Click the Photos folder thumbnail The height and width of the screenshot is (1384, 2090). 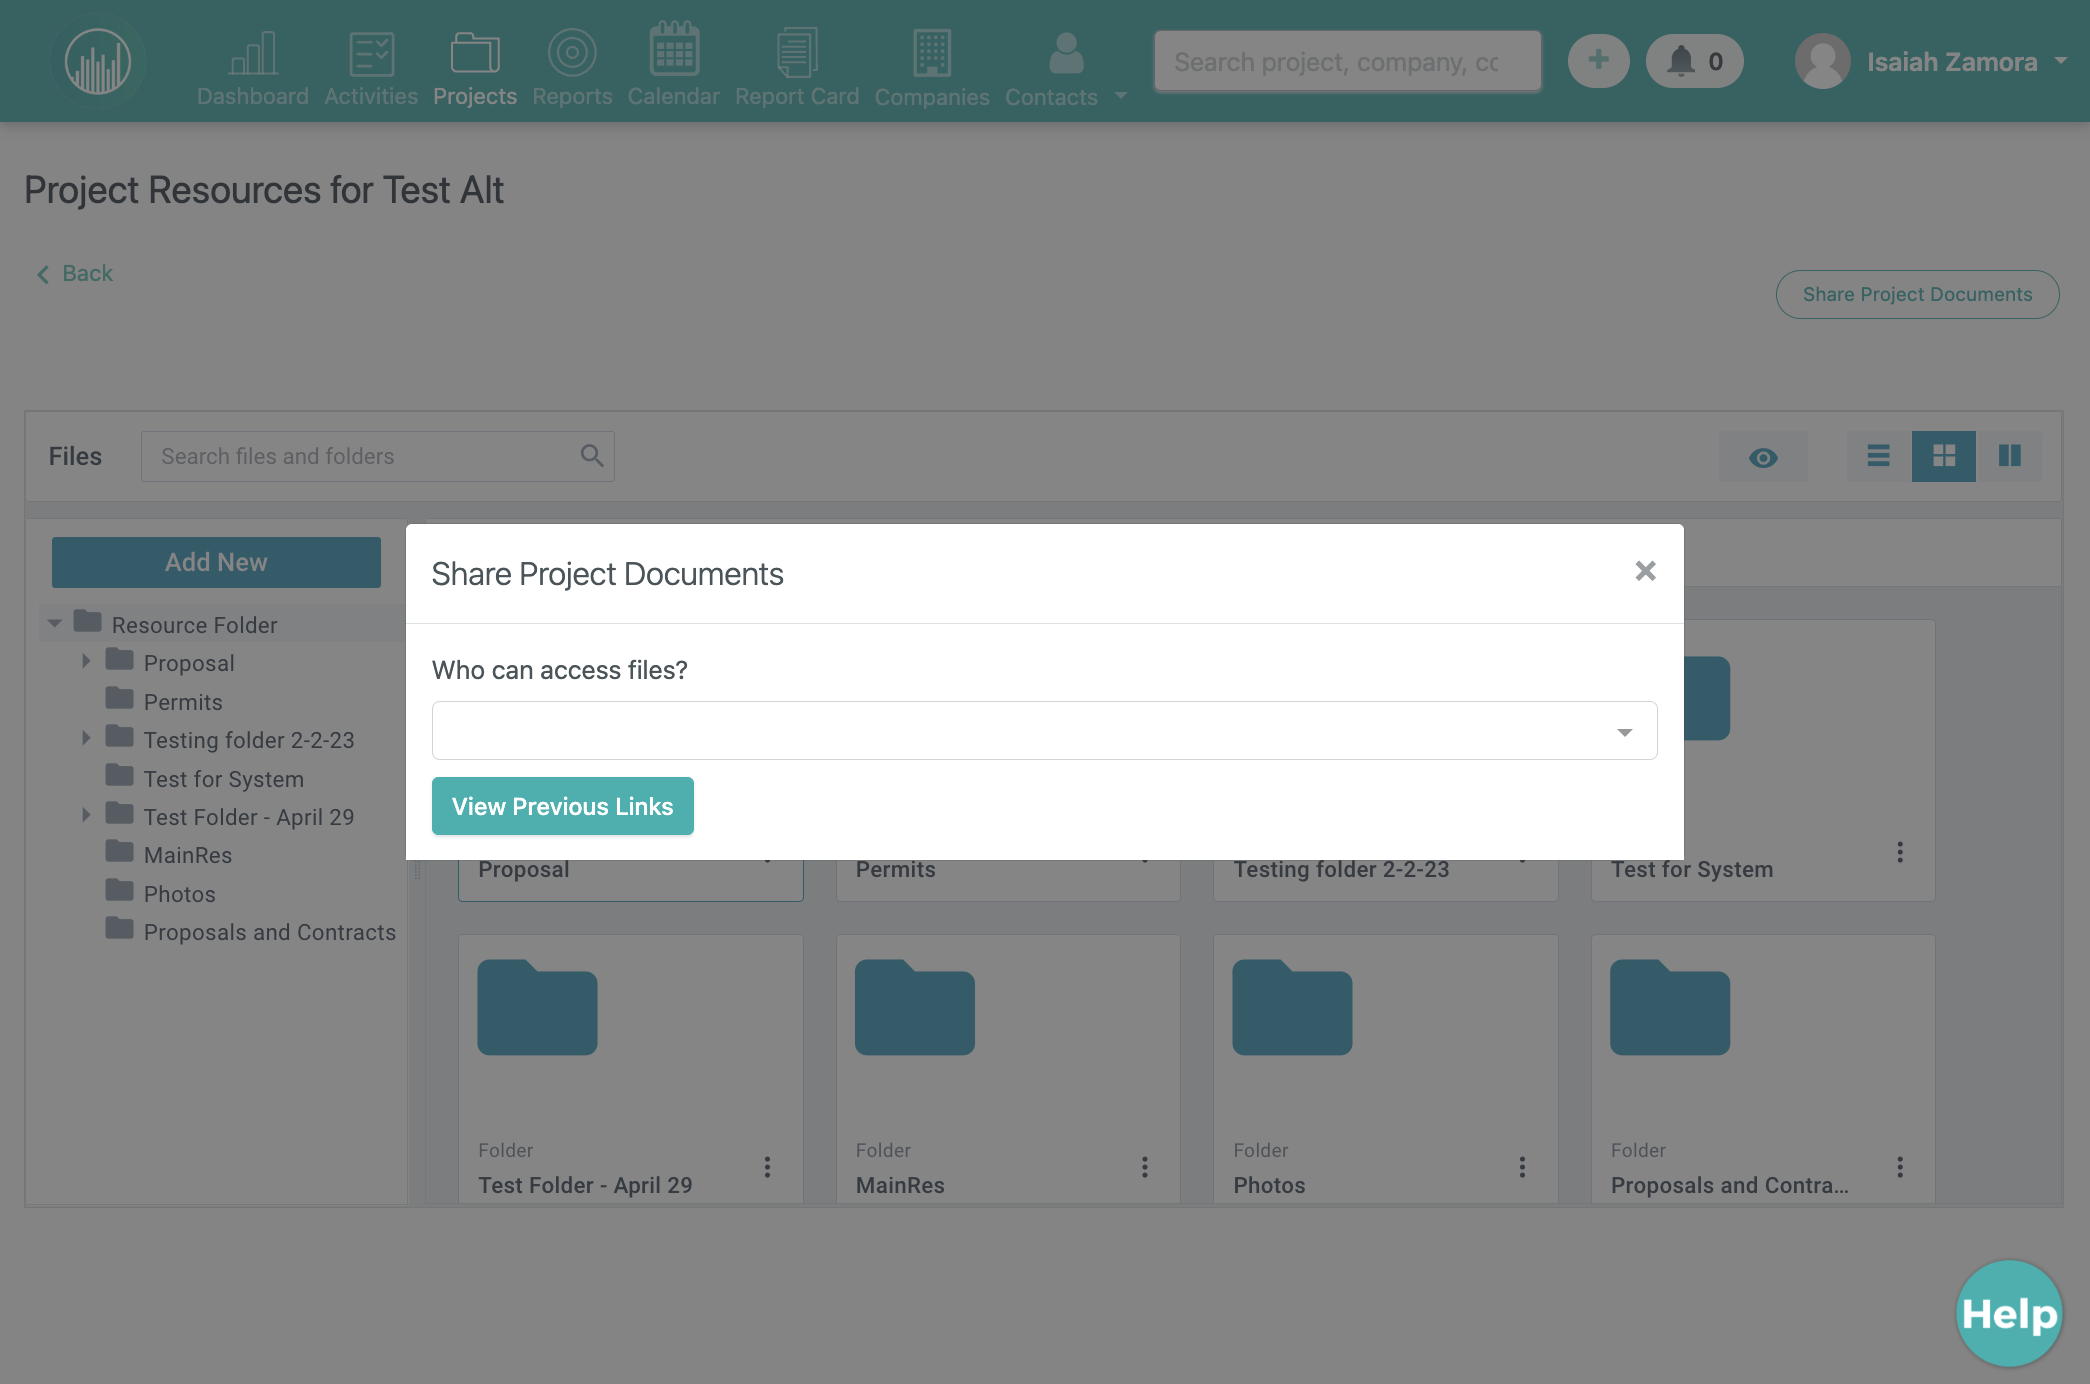click(1292, 1007)
